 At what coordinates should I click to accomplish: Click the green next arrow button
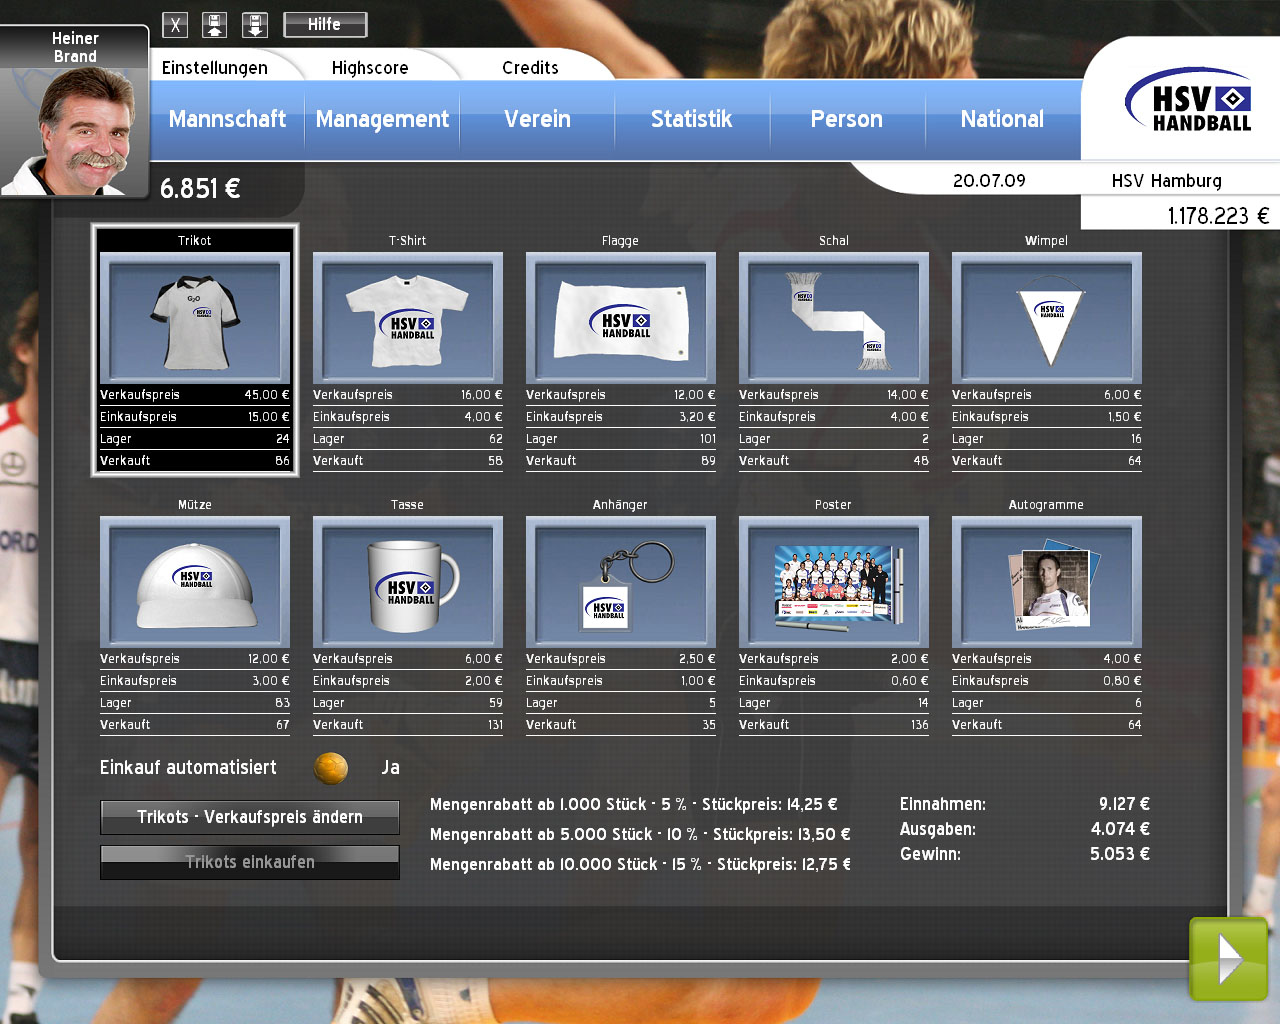point(1228,959)
